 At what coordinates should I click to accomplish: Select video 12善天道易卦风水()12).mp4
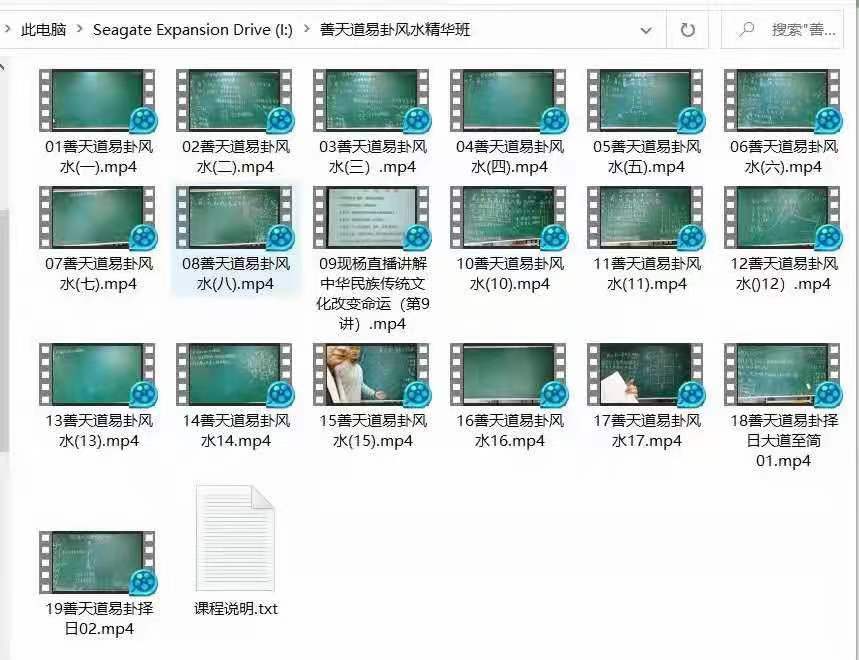783,219
